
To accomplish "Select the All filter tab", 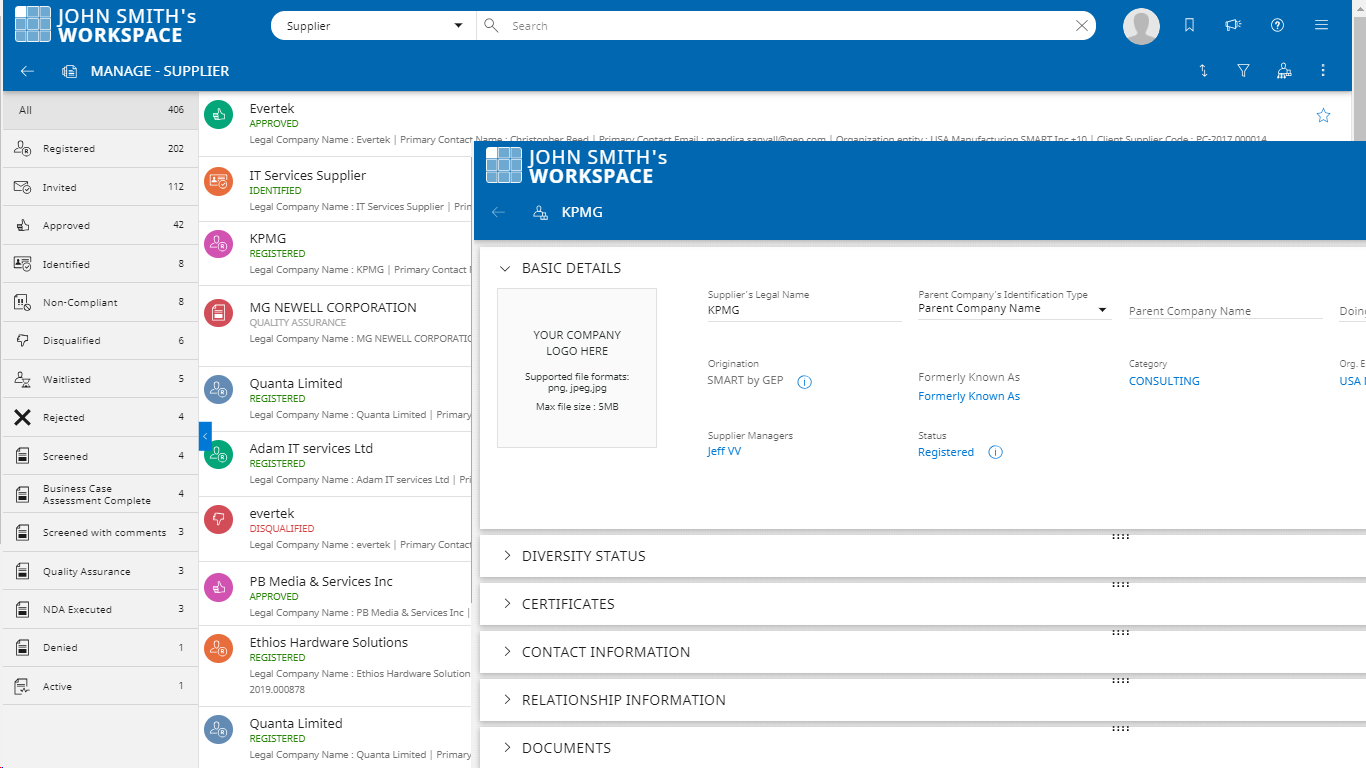I will click(100, 110).
